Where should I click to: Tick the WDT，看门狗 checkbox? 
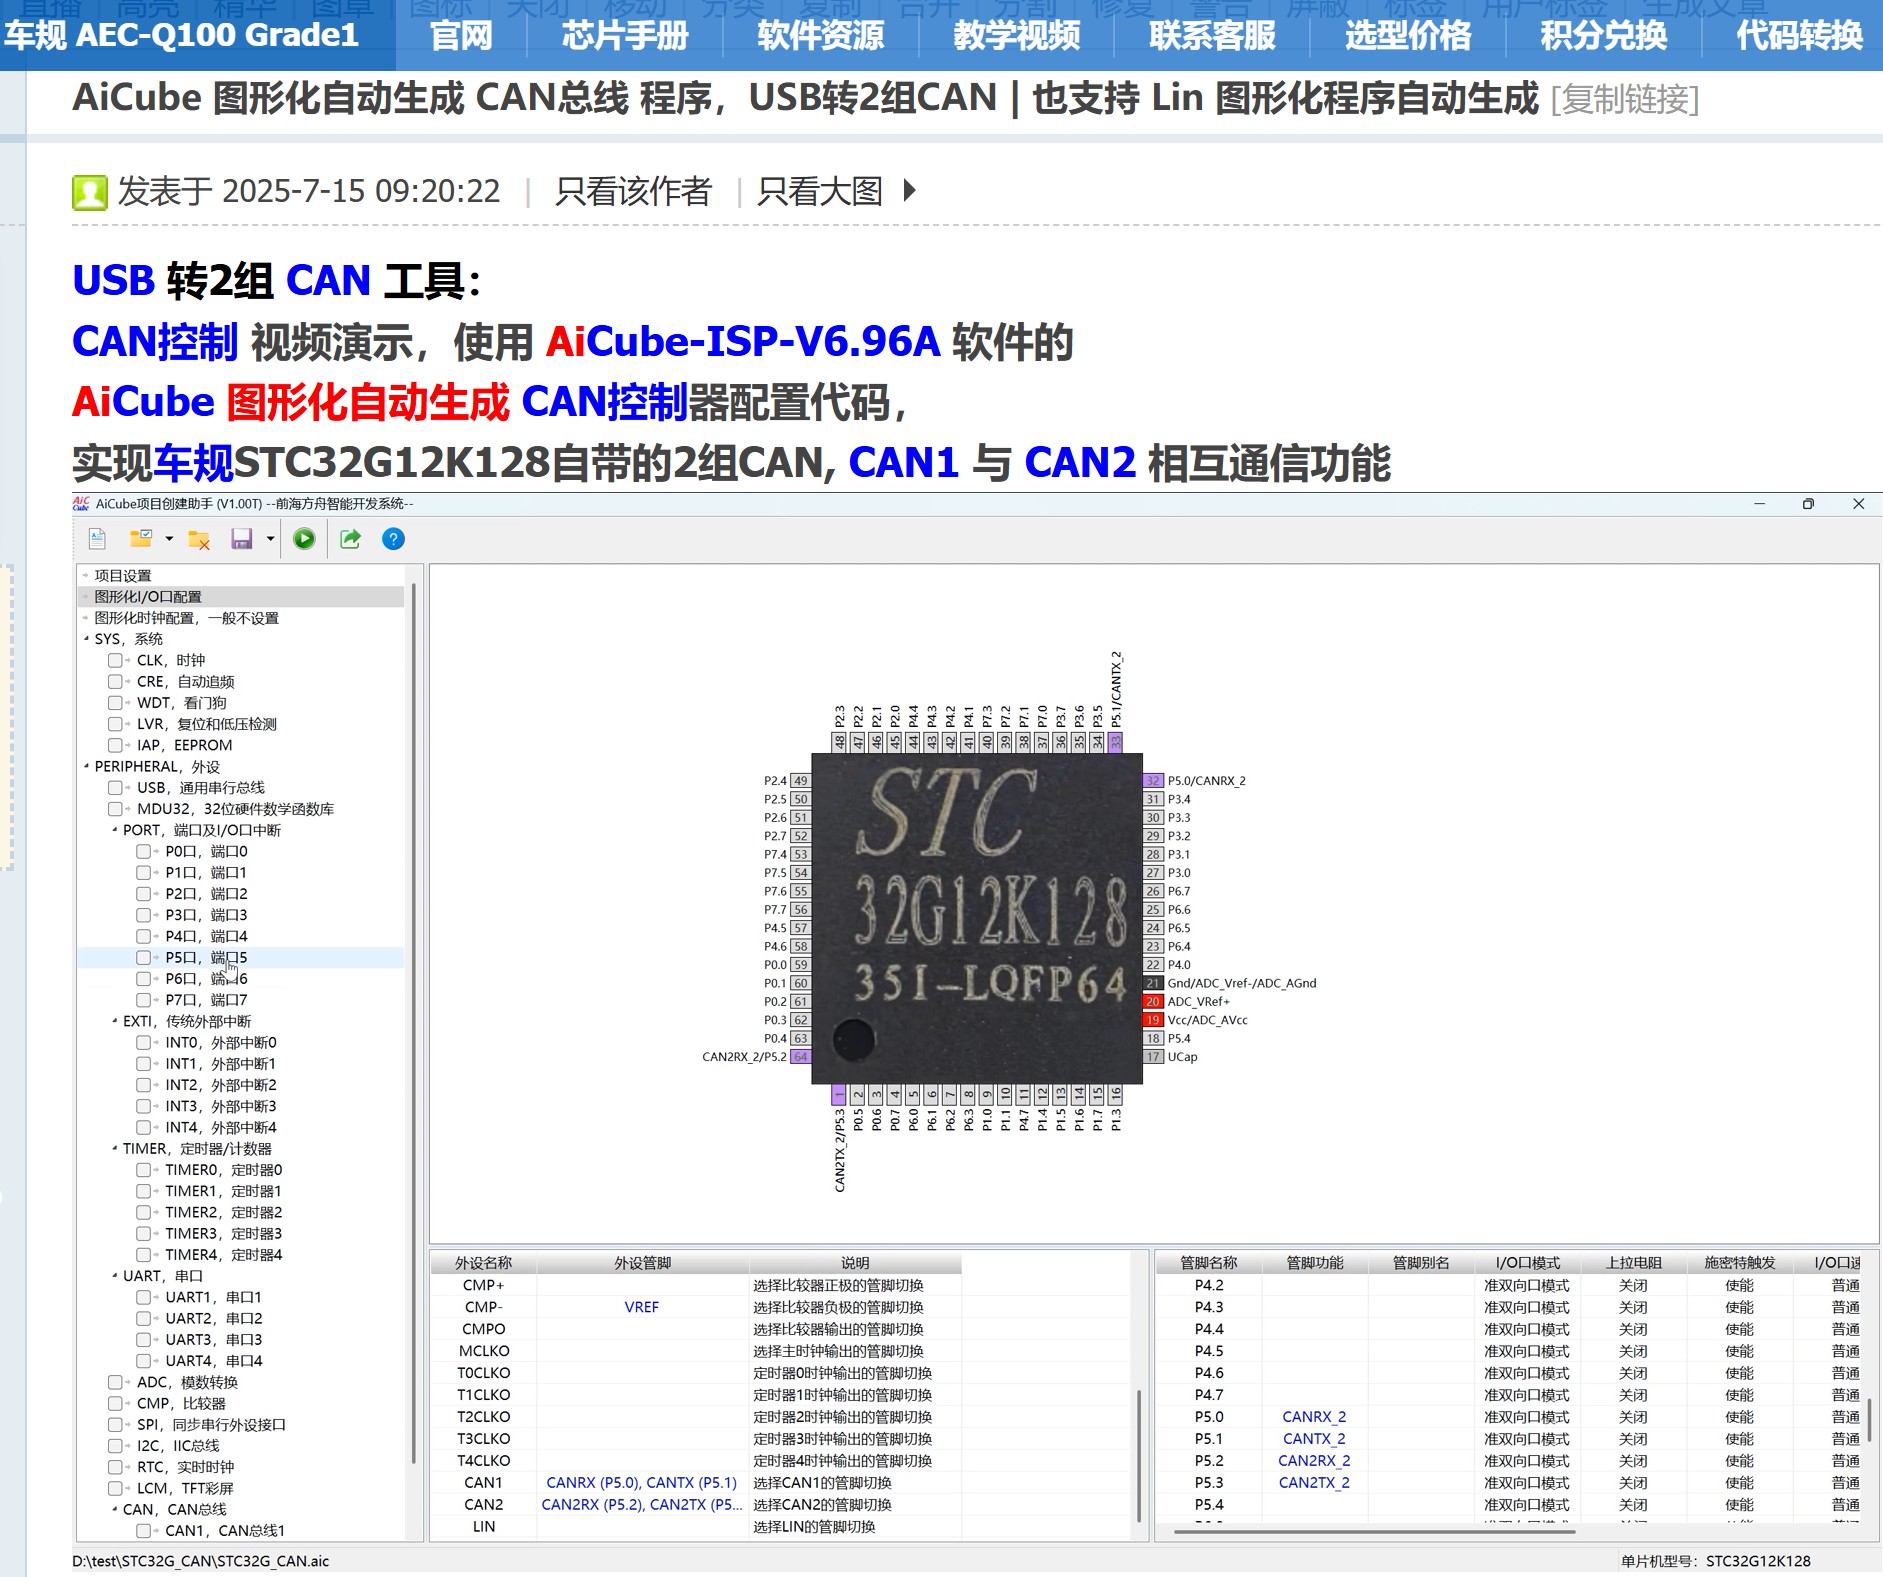coord(115,703)
